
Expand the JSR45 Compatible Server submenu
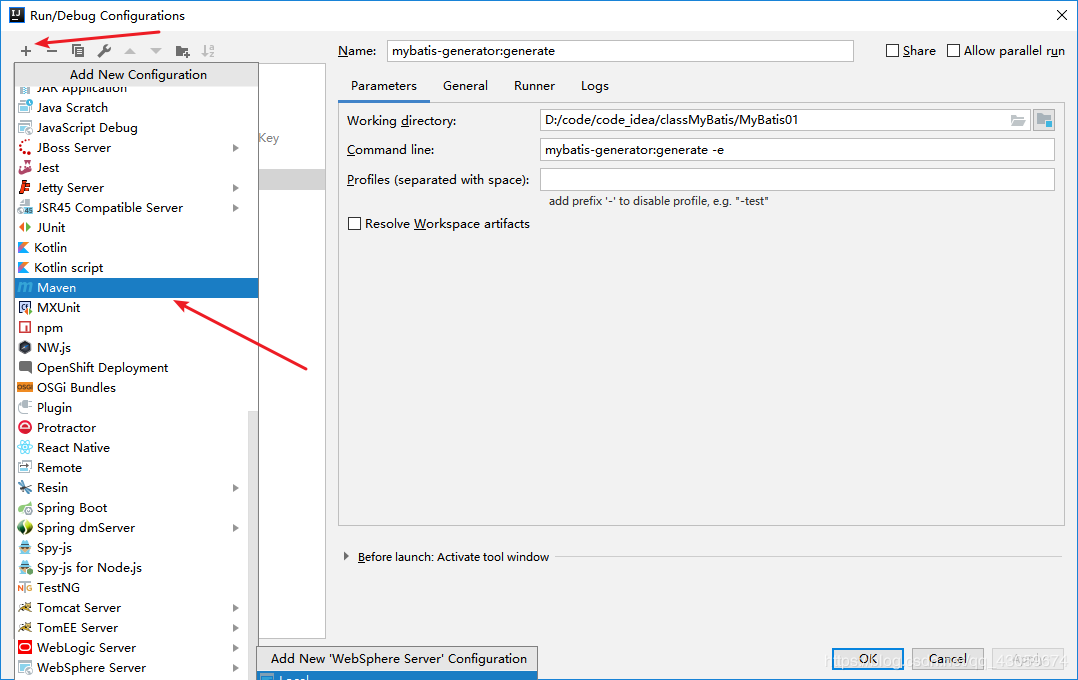pos(236,208)
